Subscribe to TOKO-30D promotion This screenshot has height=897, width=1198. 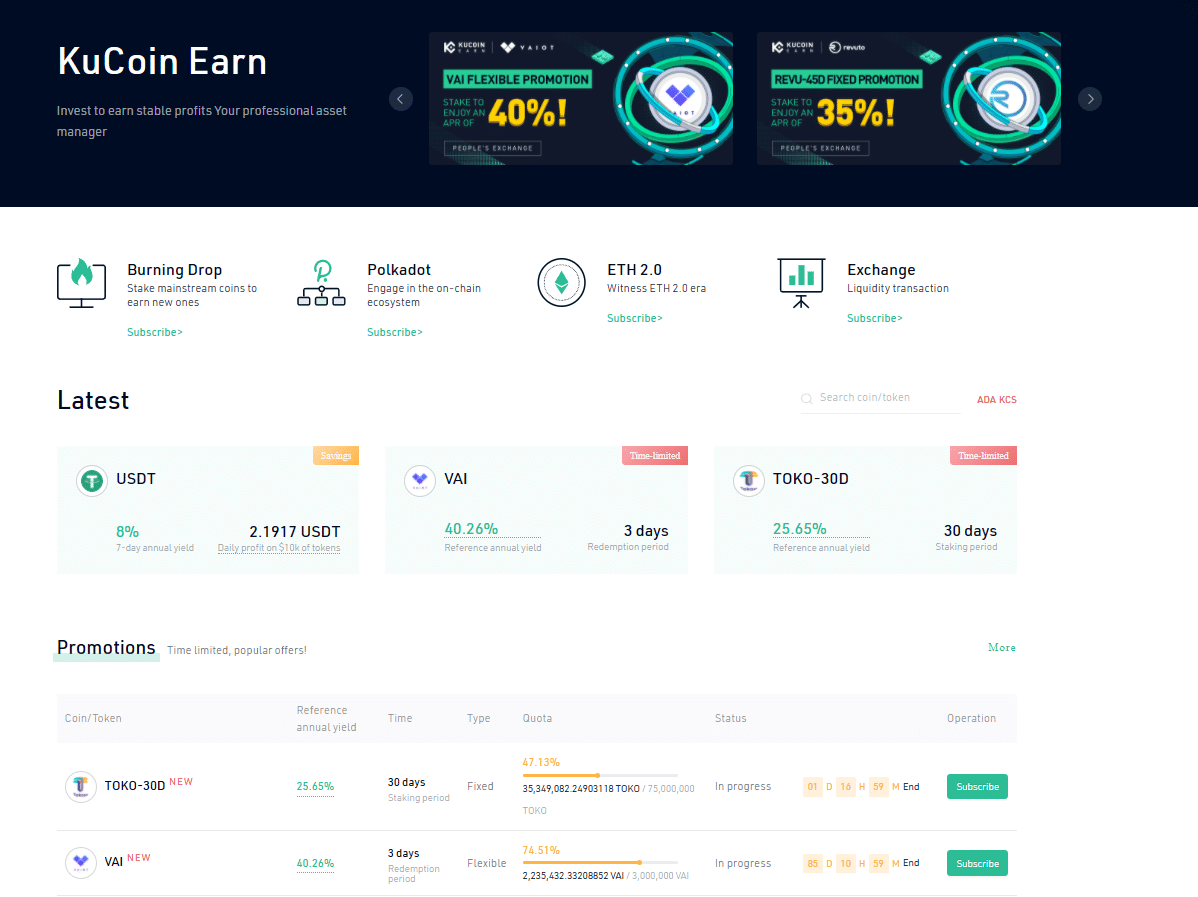pos(977,787)
